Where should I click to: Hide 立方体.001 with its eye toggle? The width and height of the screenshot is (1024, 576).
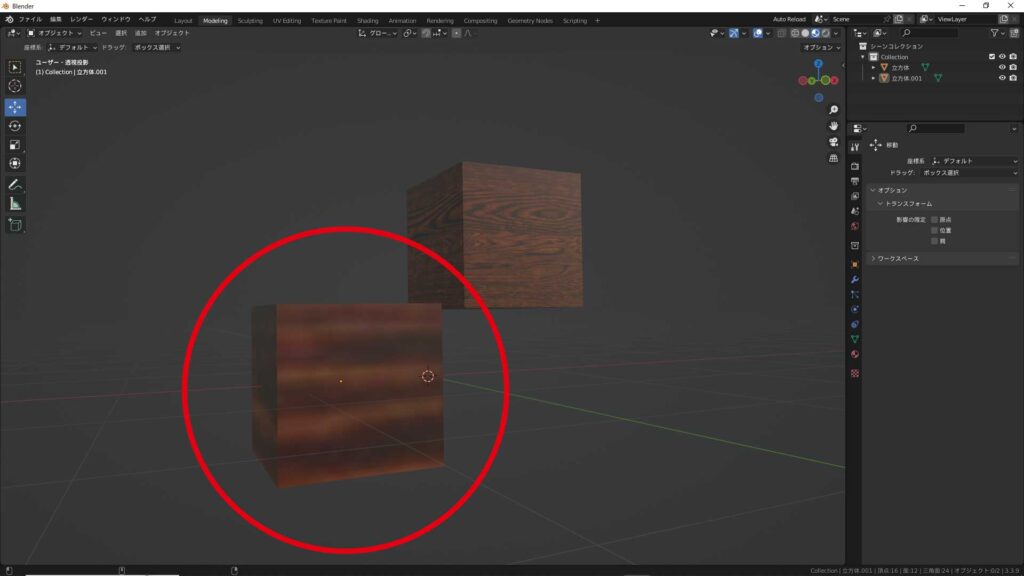coord(1001,78)
